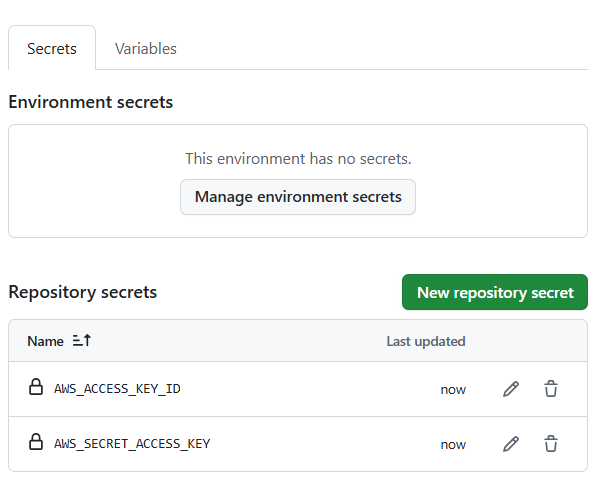Click the 'now' timestamp for AWS_SECRET_ACCESS_KEY
This screenshot has height=501, width=606.
(453, 445)
